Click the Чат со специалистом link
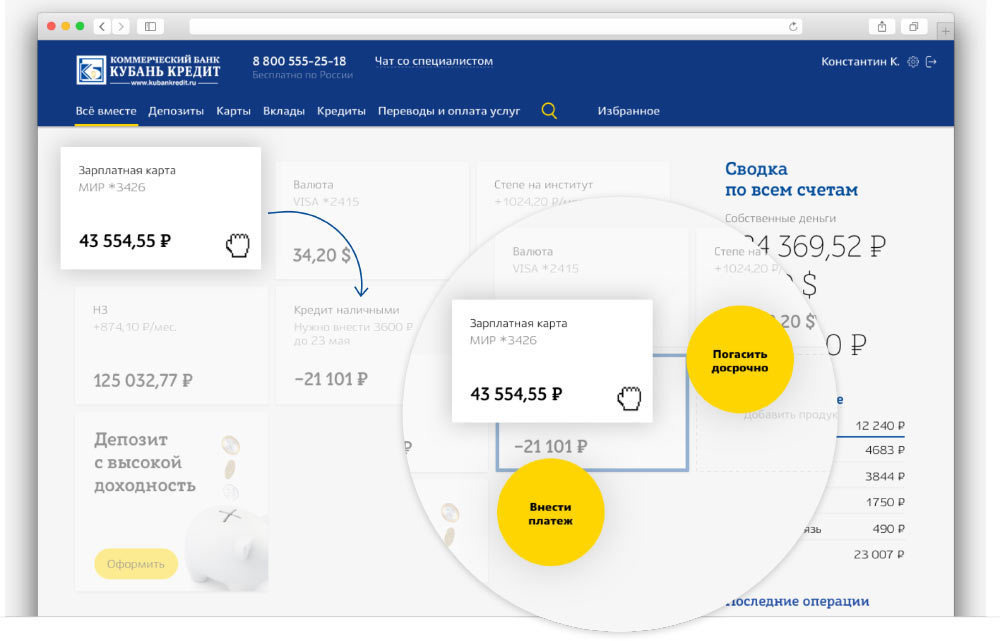Viewport: 1000px width, 641px height. [x=433, y=61]
